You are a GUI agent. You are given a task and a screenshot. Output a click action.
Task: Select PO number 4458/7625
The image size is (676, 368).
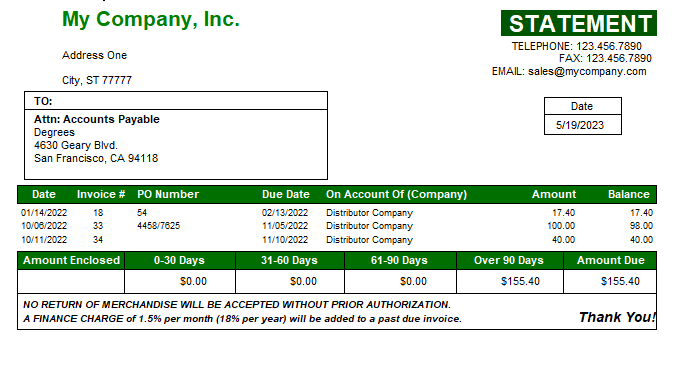[x=158, y=226]
